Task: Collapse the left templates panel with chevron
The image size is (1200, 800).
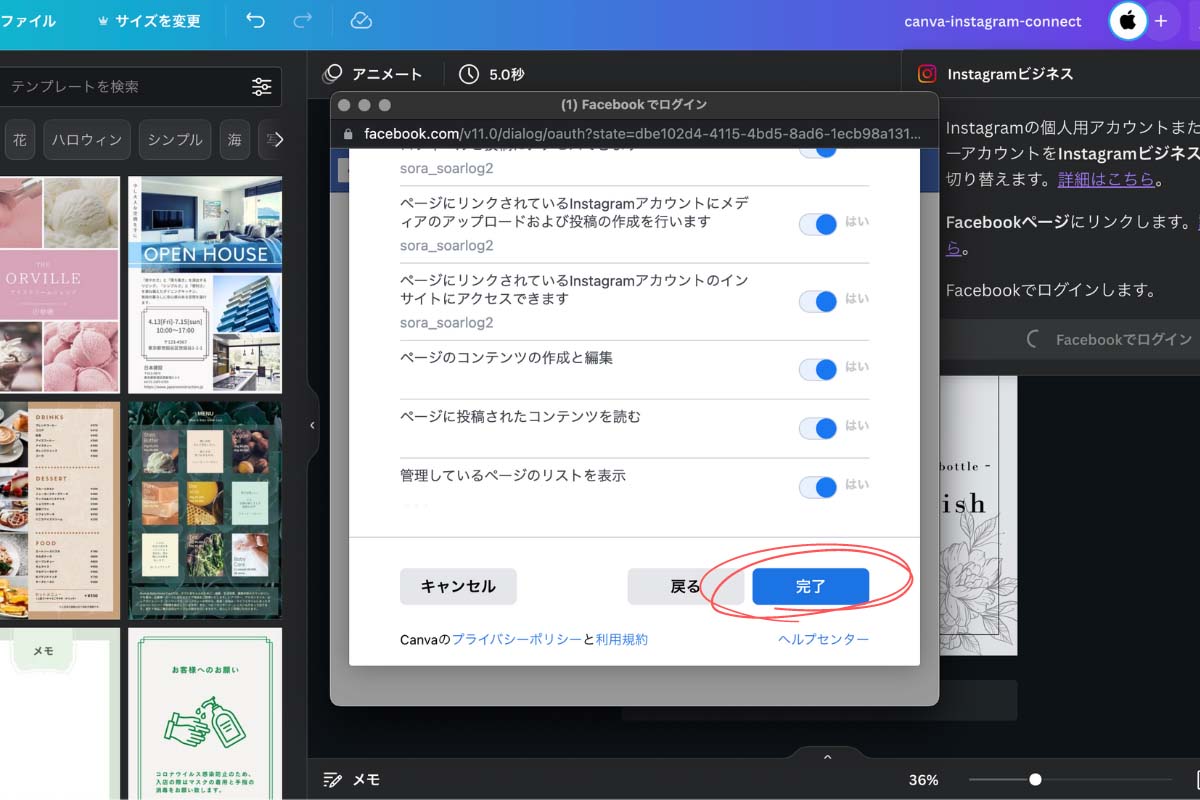Action: pyautogui.click(x=313, y=425)
